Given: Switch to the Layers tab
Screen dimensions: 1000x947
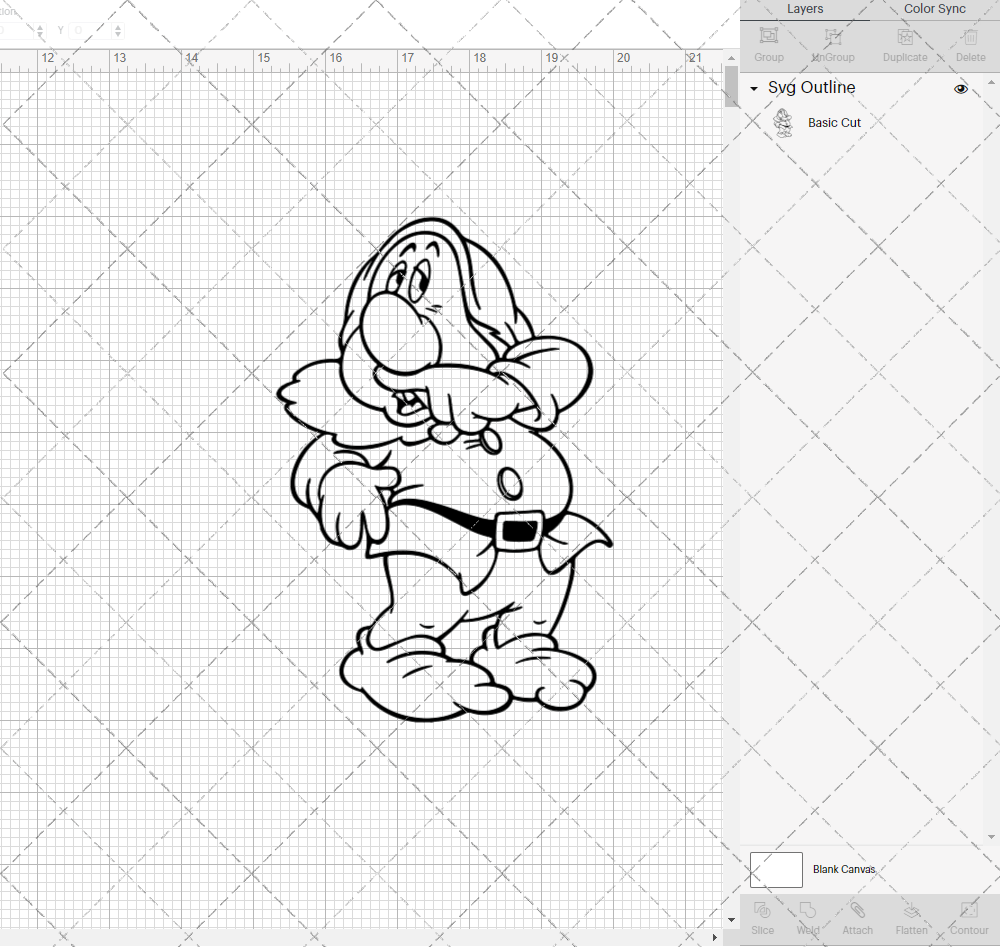Looking at the screenshot, I should (805, 9).
